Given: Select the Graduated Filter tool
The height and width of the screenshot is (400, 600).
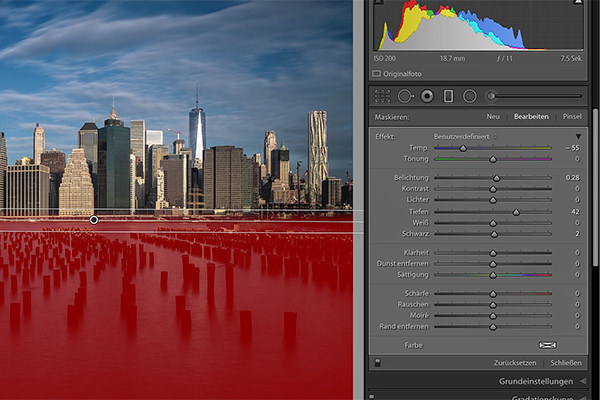Looking at the screenshot, I should [448, 96].
